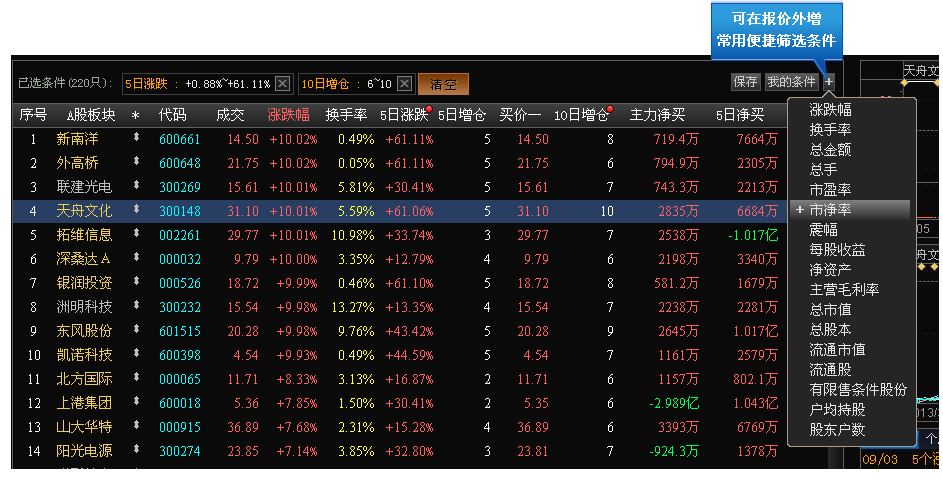Select 总市值 menu entry

pos(831,309)
